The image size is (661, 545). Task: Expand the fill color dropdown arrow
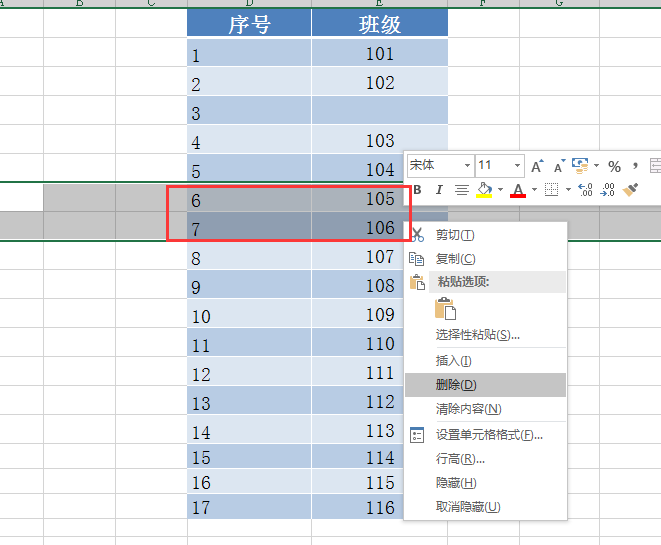(x=500, y=190)
